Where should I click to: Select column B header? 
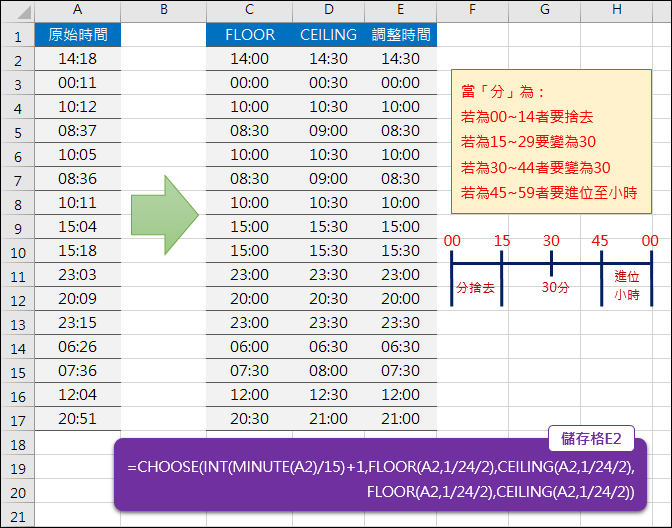[x=163, y=10]
